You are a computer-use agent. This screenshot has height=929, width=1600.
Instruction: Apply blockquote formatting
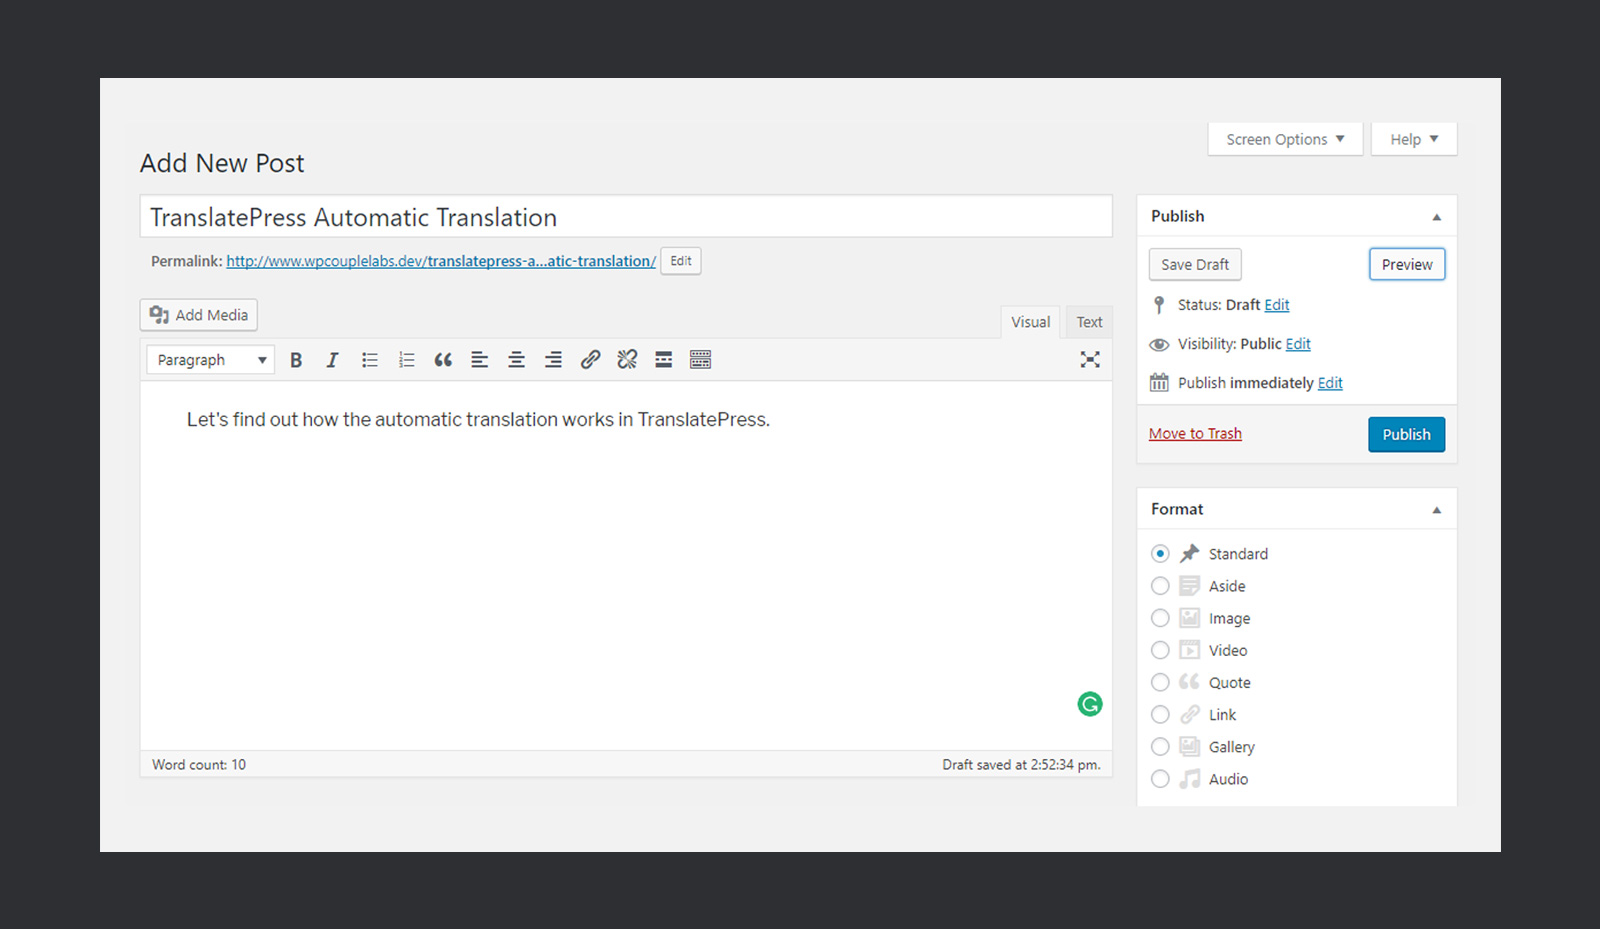(443, 360)
